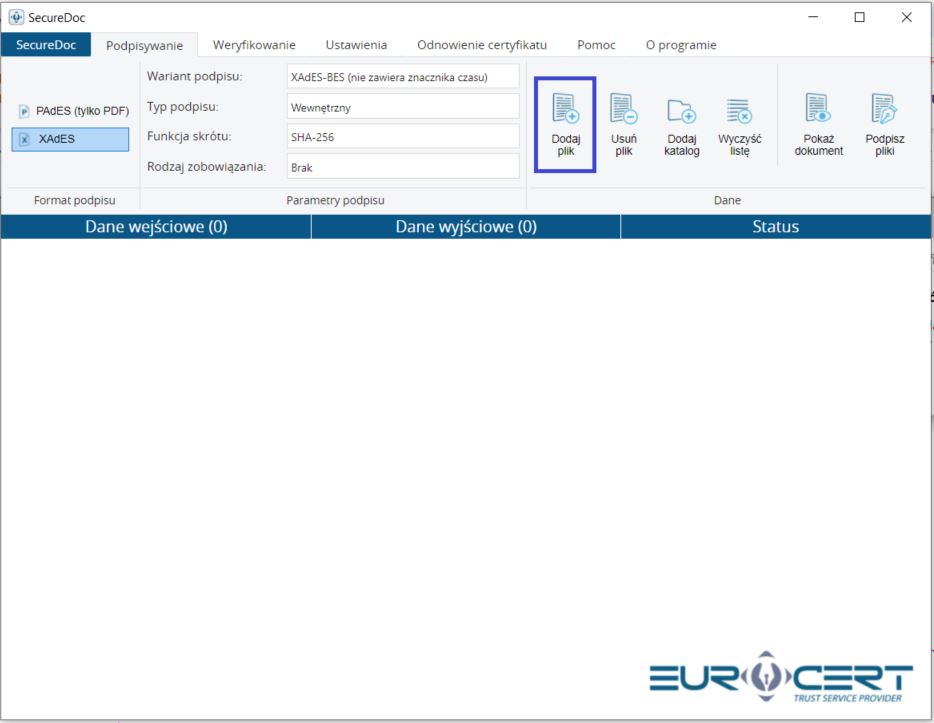Select PAdES (tylko PDF) signature format

point(74,111)
